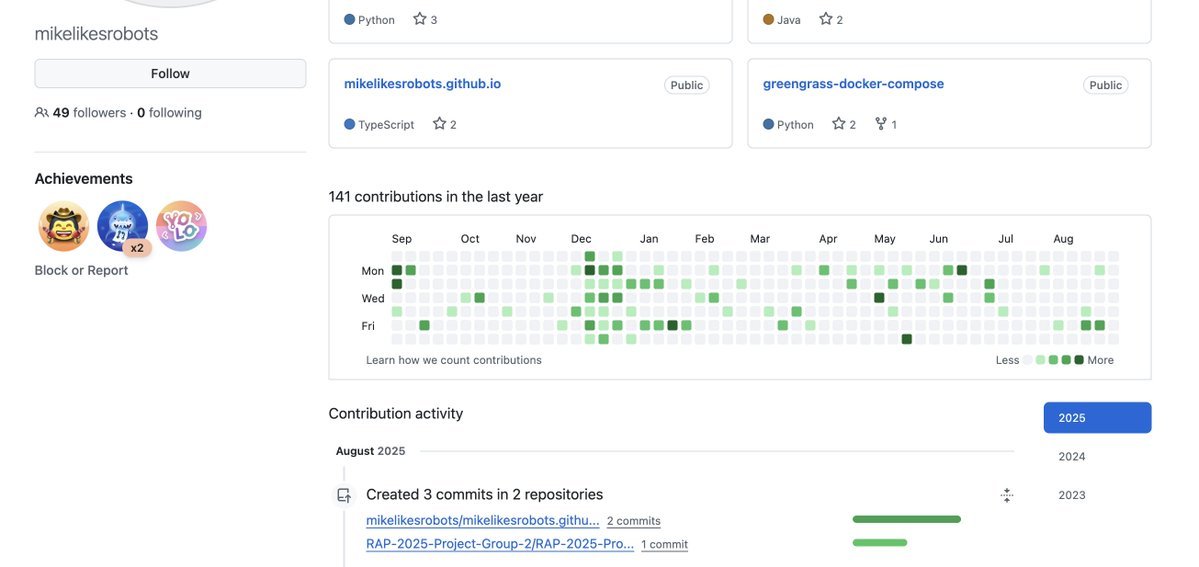Open the shark x2 achievement badge
The height and width of the screenshot is (567, 1199).
pos(122,226)
